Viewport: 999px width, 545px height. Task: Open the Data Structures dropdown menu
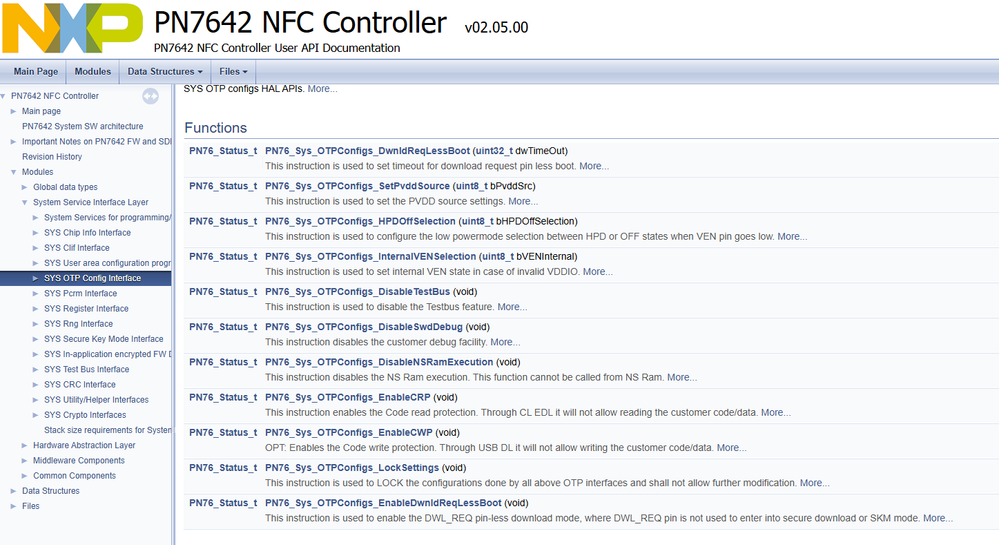point(165,71)
